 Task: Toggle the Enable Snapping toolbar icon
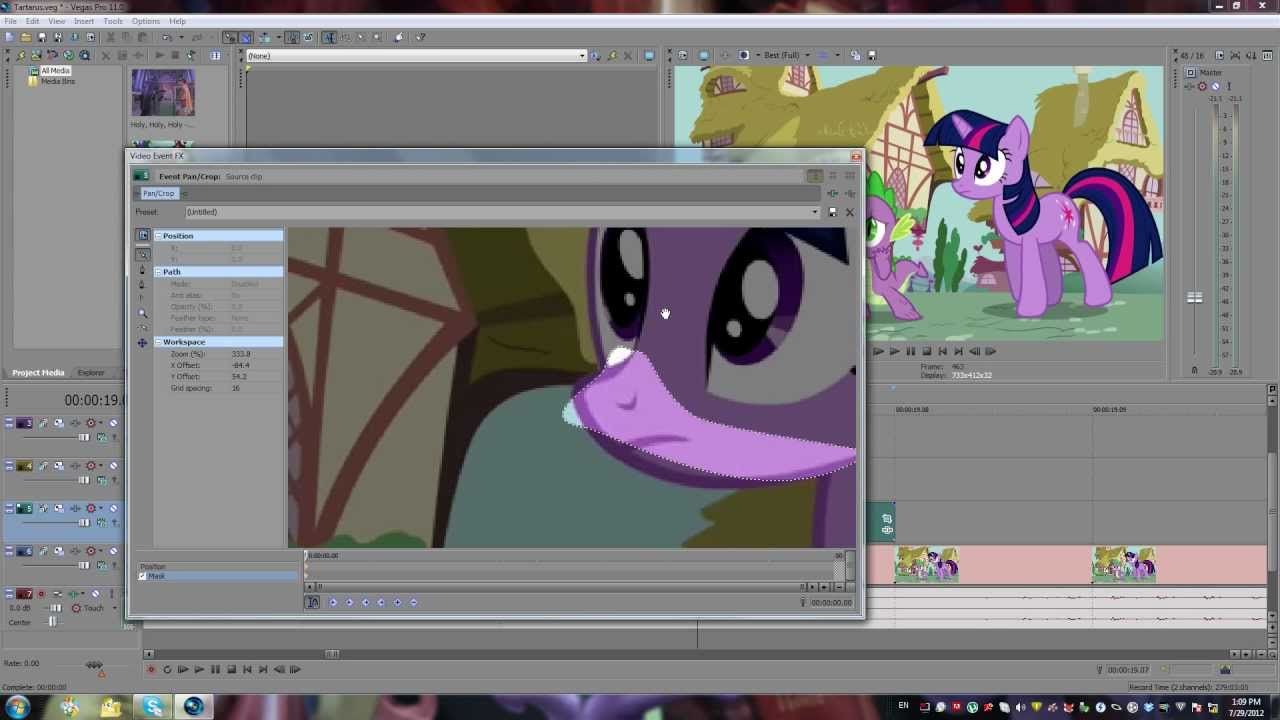pos(229,38)
